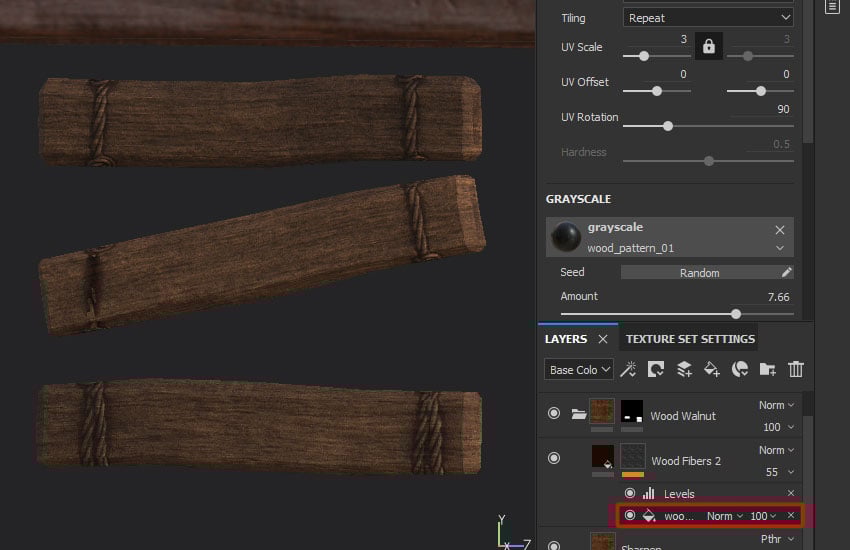Expand the wood_pattern_01 grayscale options chevron
Screen dimensions: 850x550
780,248
